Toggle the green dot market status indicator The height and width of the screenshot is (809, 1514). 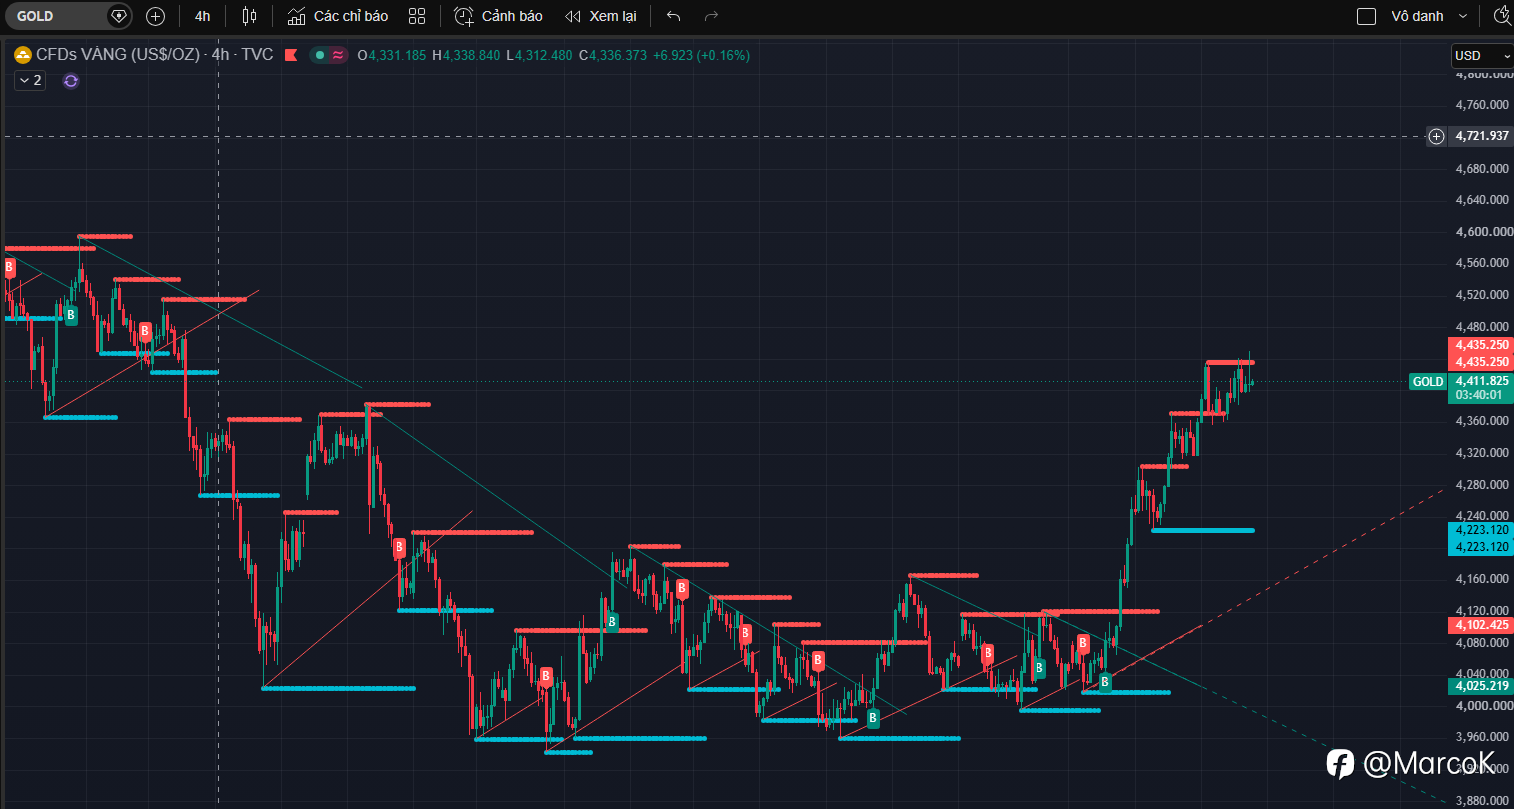tap(320, 55)
